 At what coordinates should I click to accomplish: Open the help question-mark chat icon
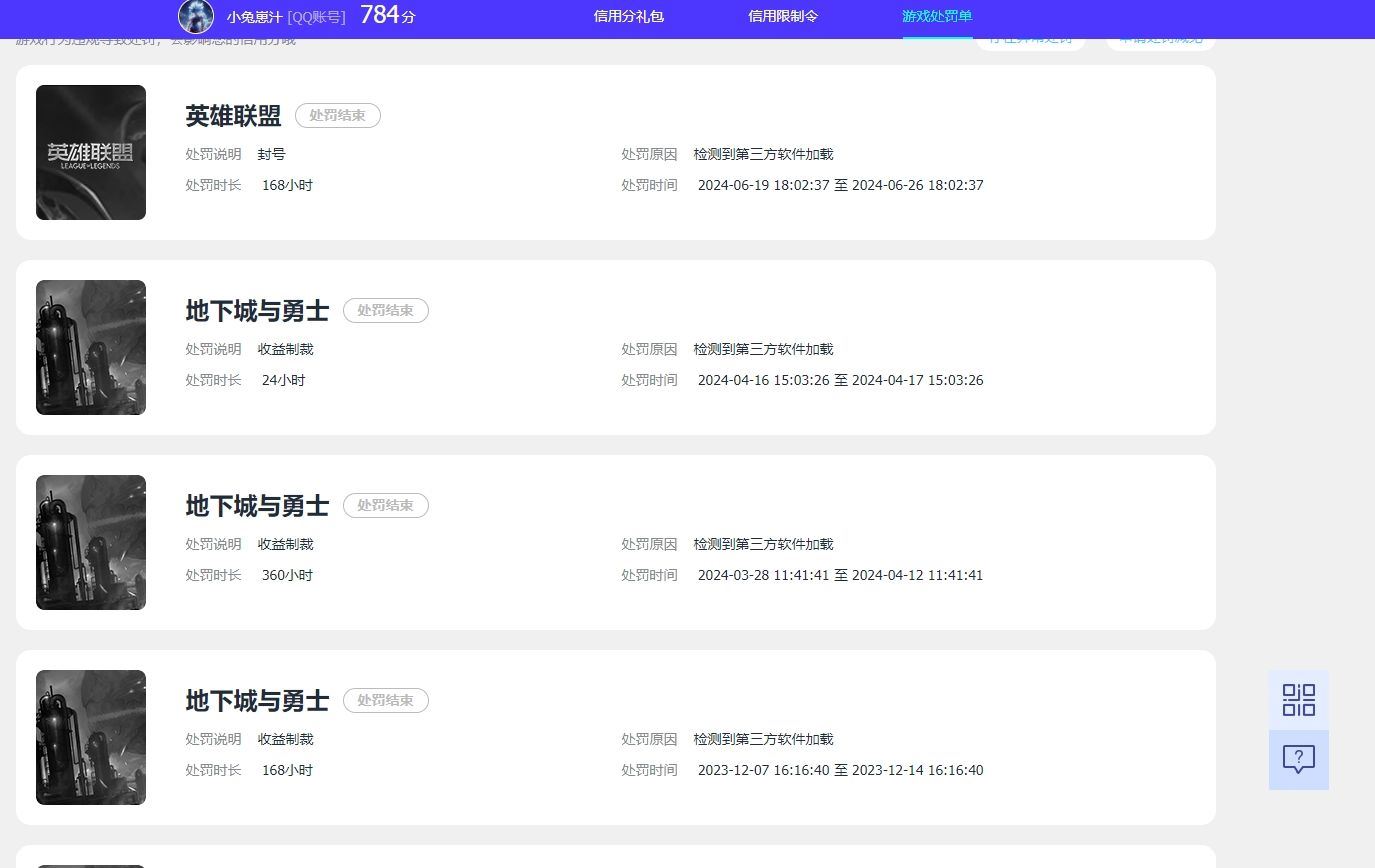point(1298,760)
